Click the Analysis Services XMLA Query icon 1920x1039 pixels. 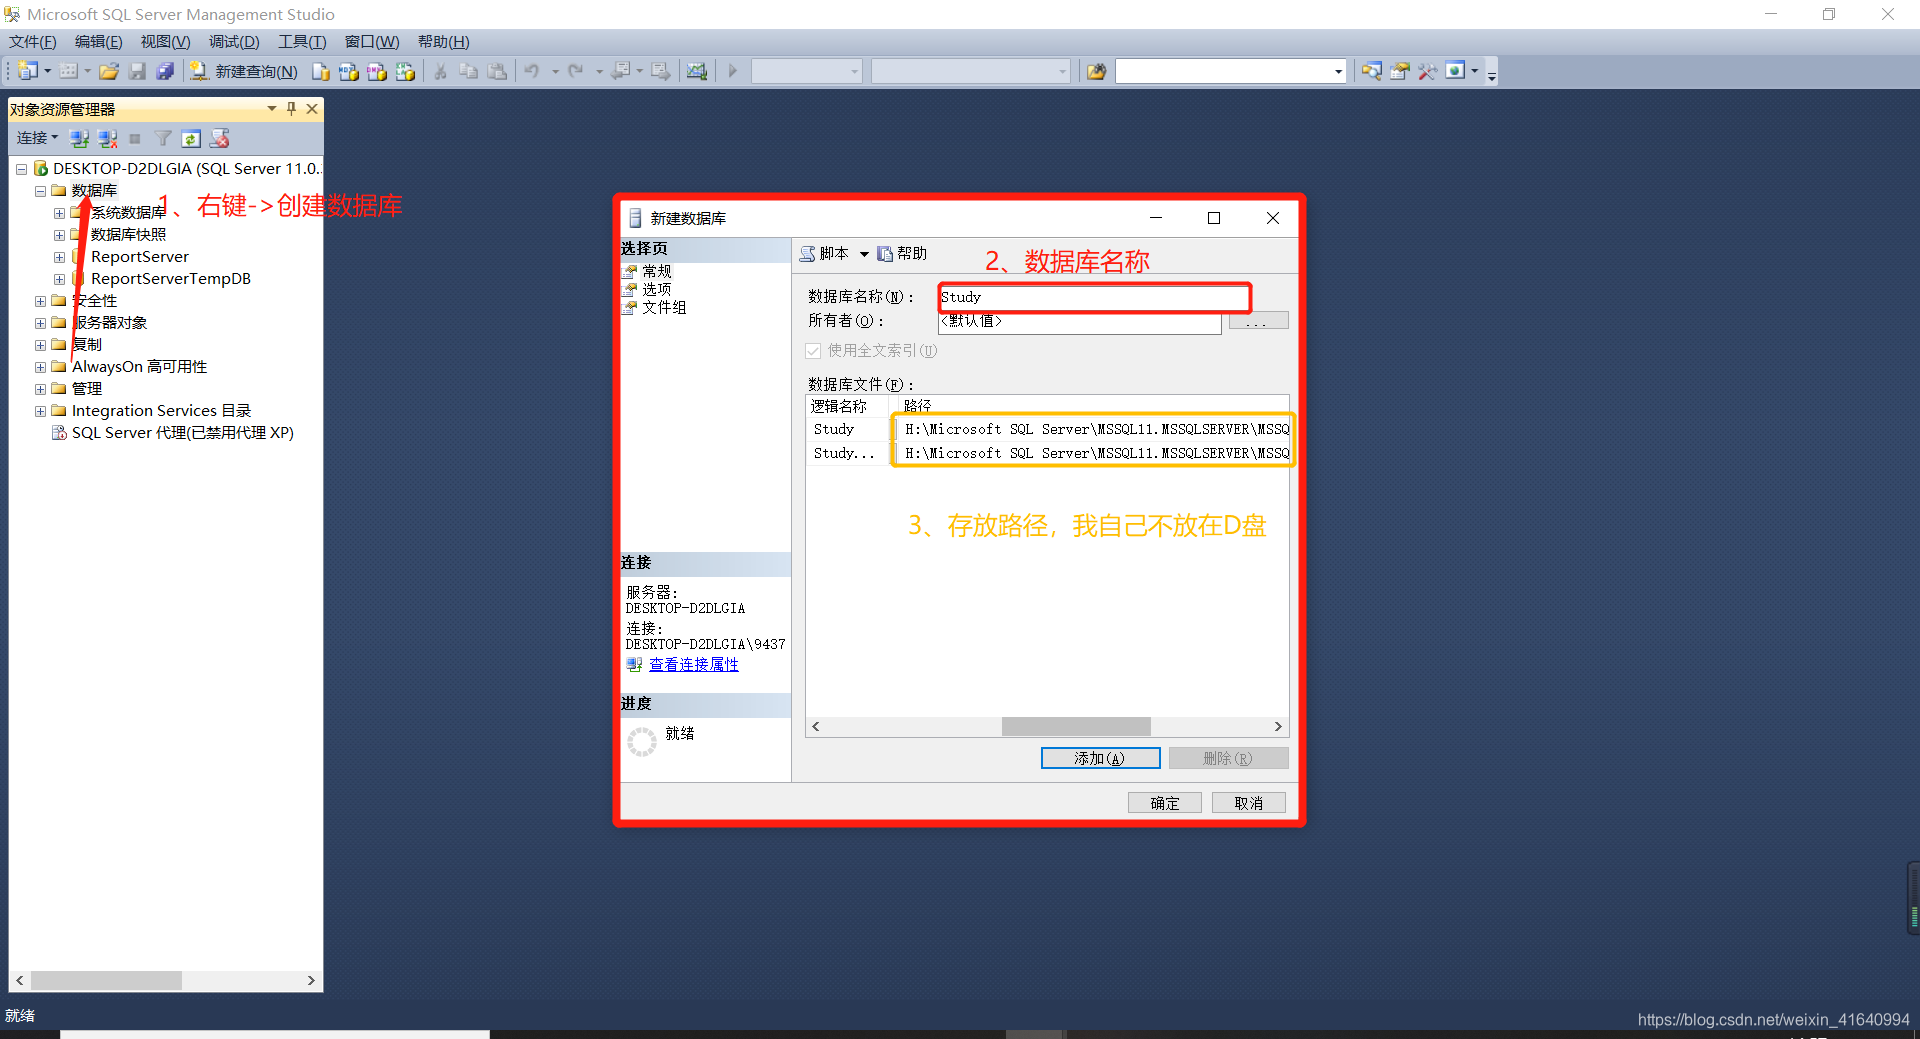(x=405, y=71)
